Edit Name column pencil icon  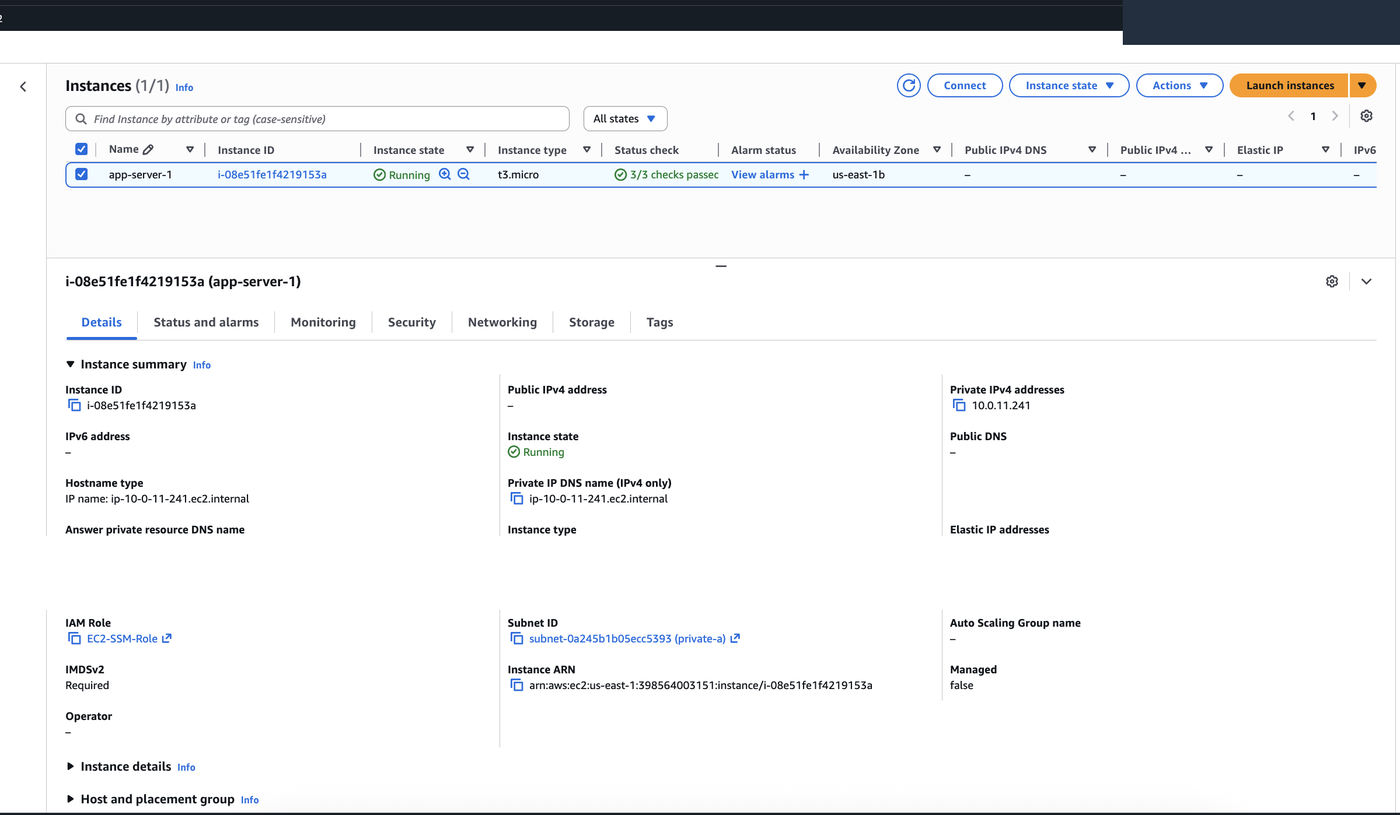click(148, 149)
